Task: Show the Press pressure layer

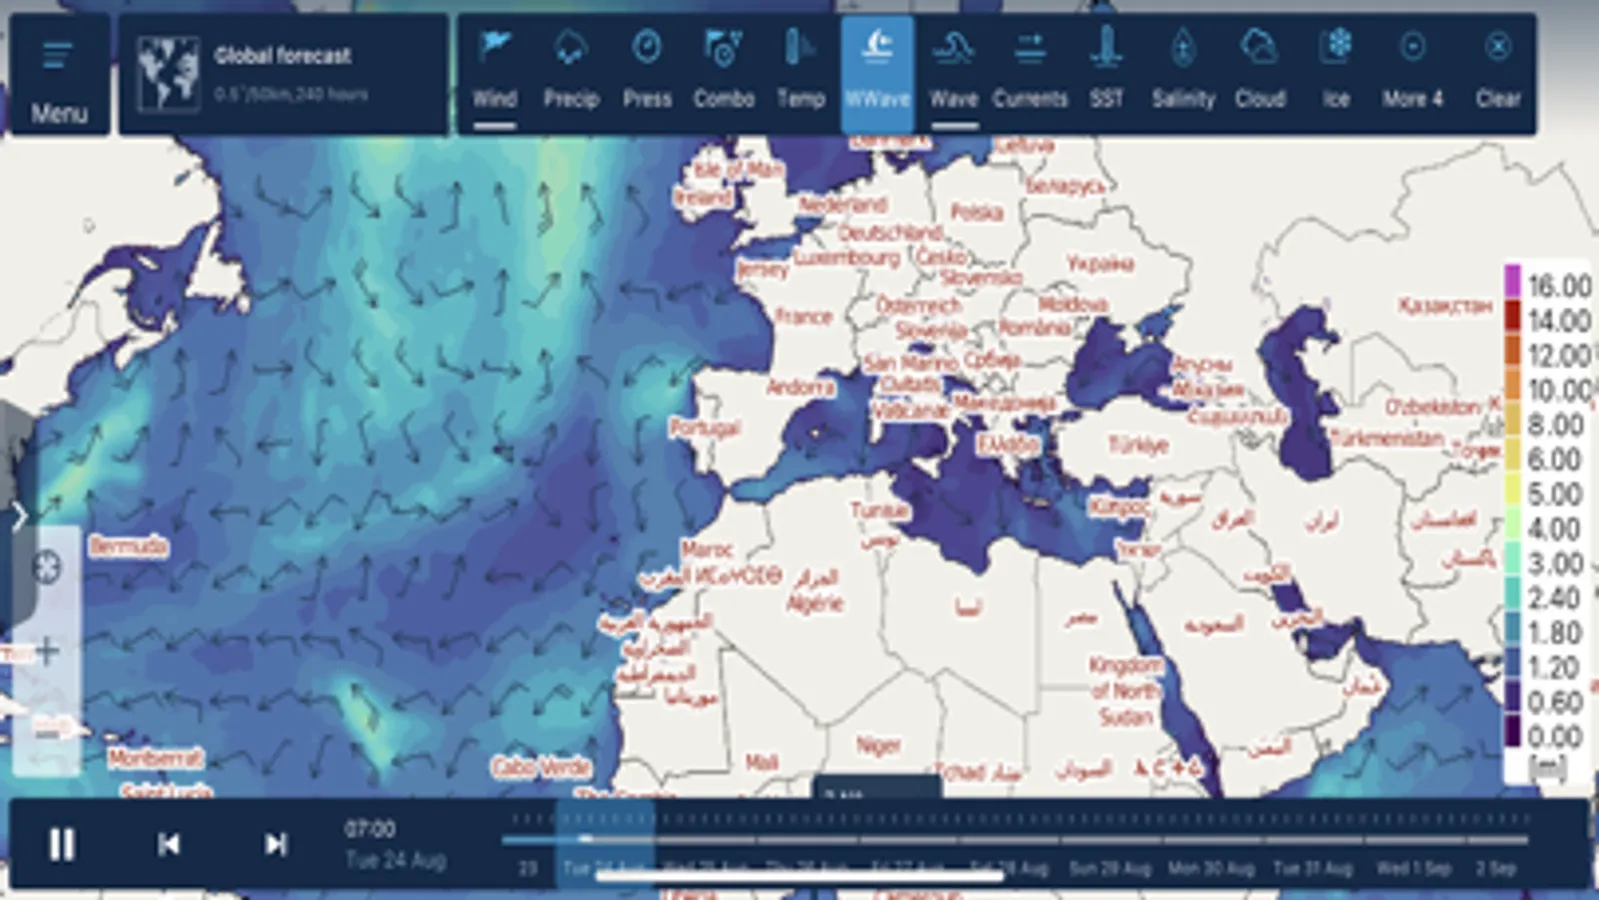Action: click(647, 75)
